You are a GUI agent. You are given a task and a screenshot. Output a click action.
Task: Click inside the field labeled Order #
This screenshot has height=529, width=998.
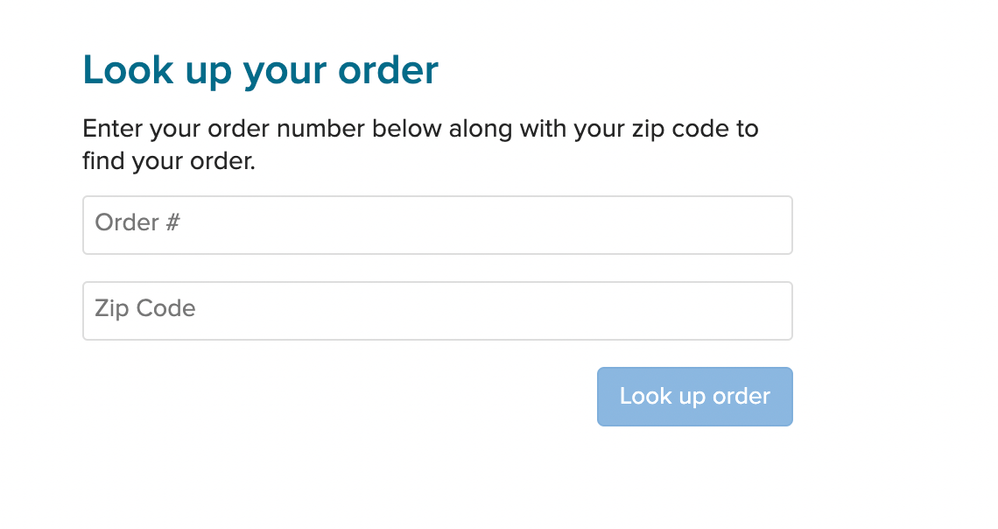pyautogui.click(x=437, y=225)
